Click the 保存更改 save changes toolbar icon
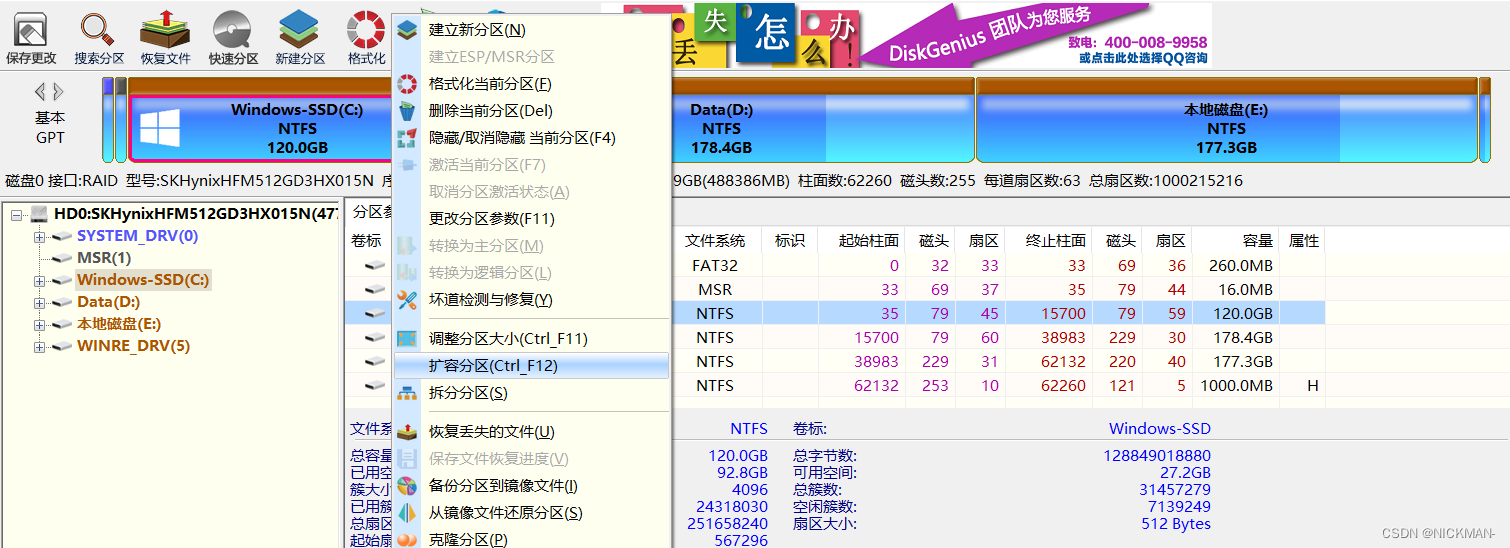1510x548 pixels. click(x=31, y=37)
